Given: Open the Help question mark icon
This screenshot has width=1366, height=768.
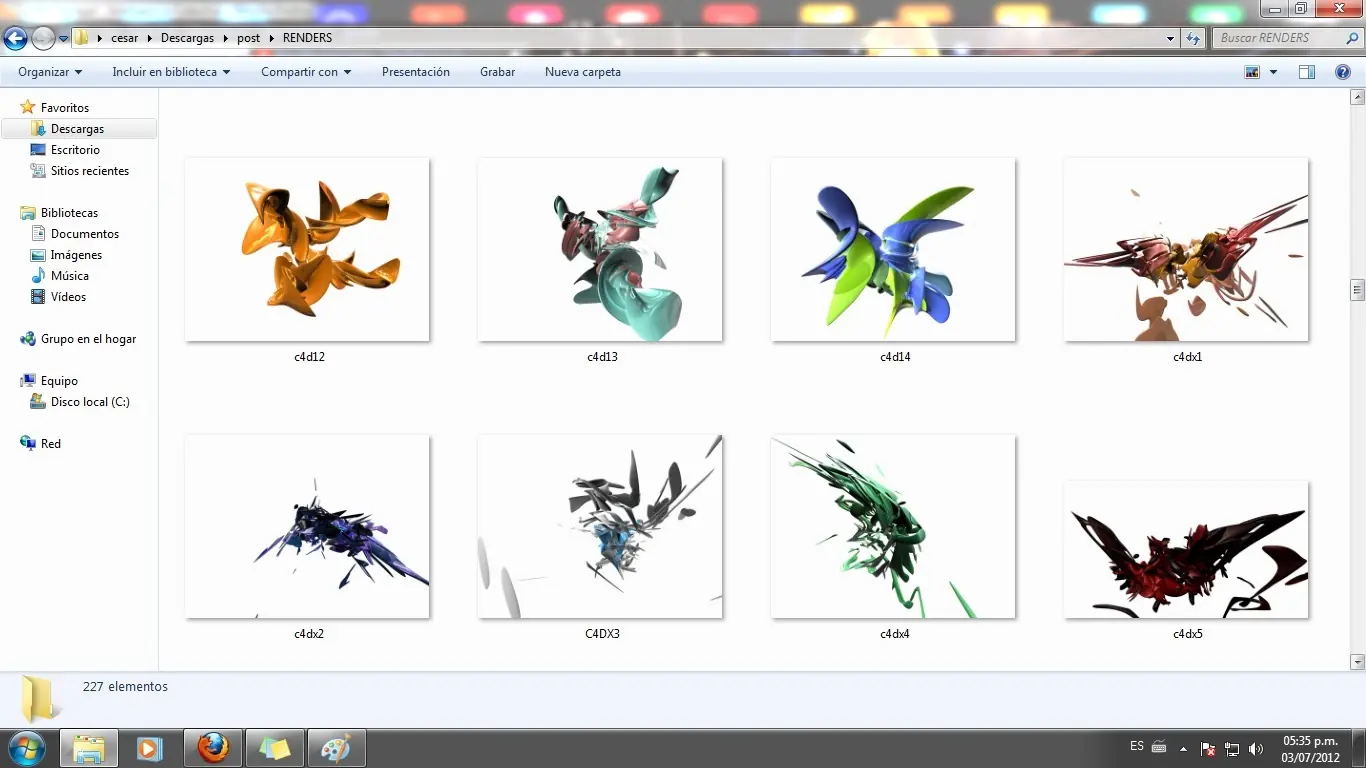Looking at the screenshot, I should tap(1343, 72).
